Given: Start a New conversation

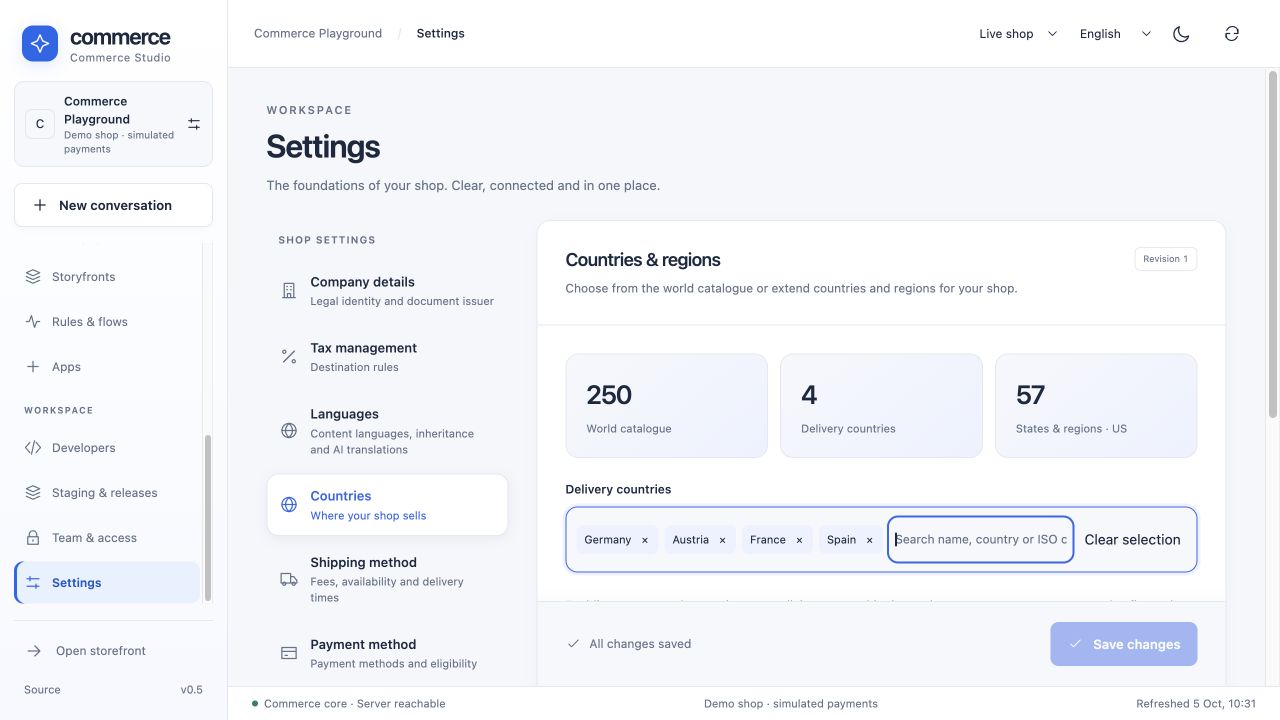Looking at the screenshot, I should point(113,205).
